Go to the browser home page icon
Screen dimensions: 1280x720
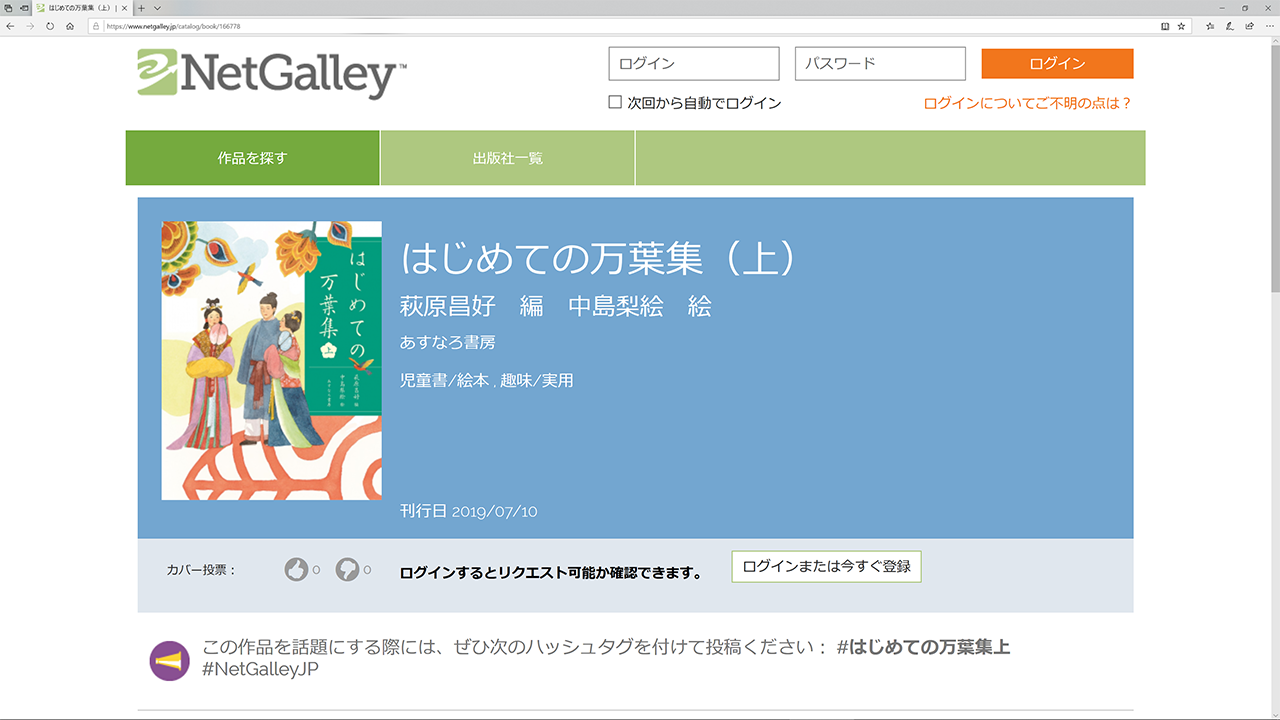[70, 26]
